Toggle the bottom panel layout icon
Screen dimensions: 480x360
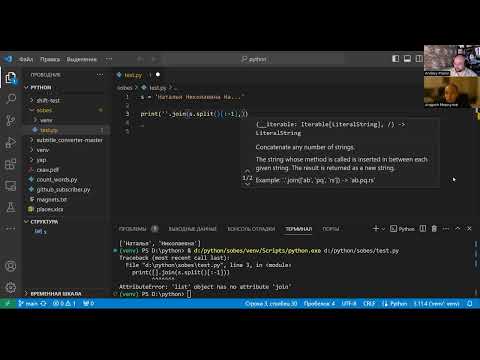[x=407, y=59]
